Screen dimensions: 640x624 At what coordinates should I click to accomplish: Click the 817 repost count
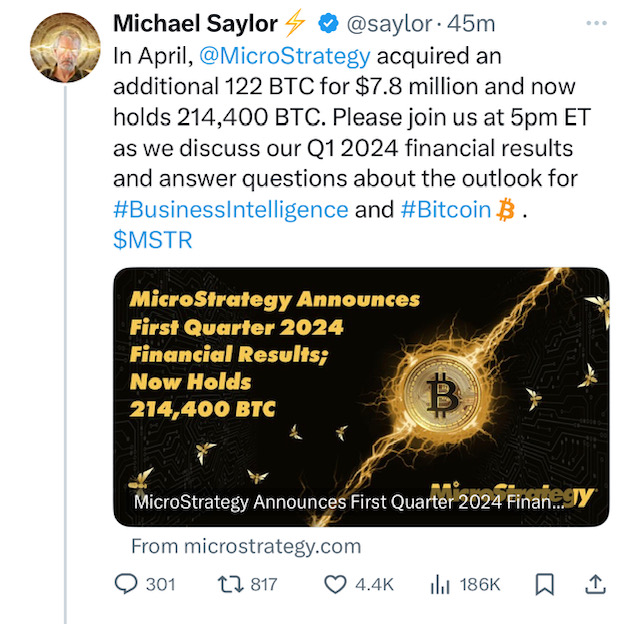tap(264, 583)
